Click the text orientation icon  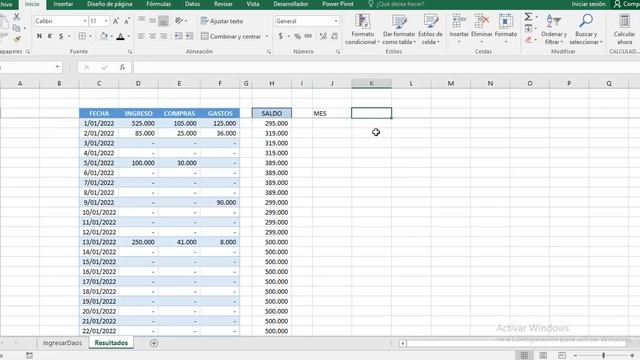[x=179, y=20]
